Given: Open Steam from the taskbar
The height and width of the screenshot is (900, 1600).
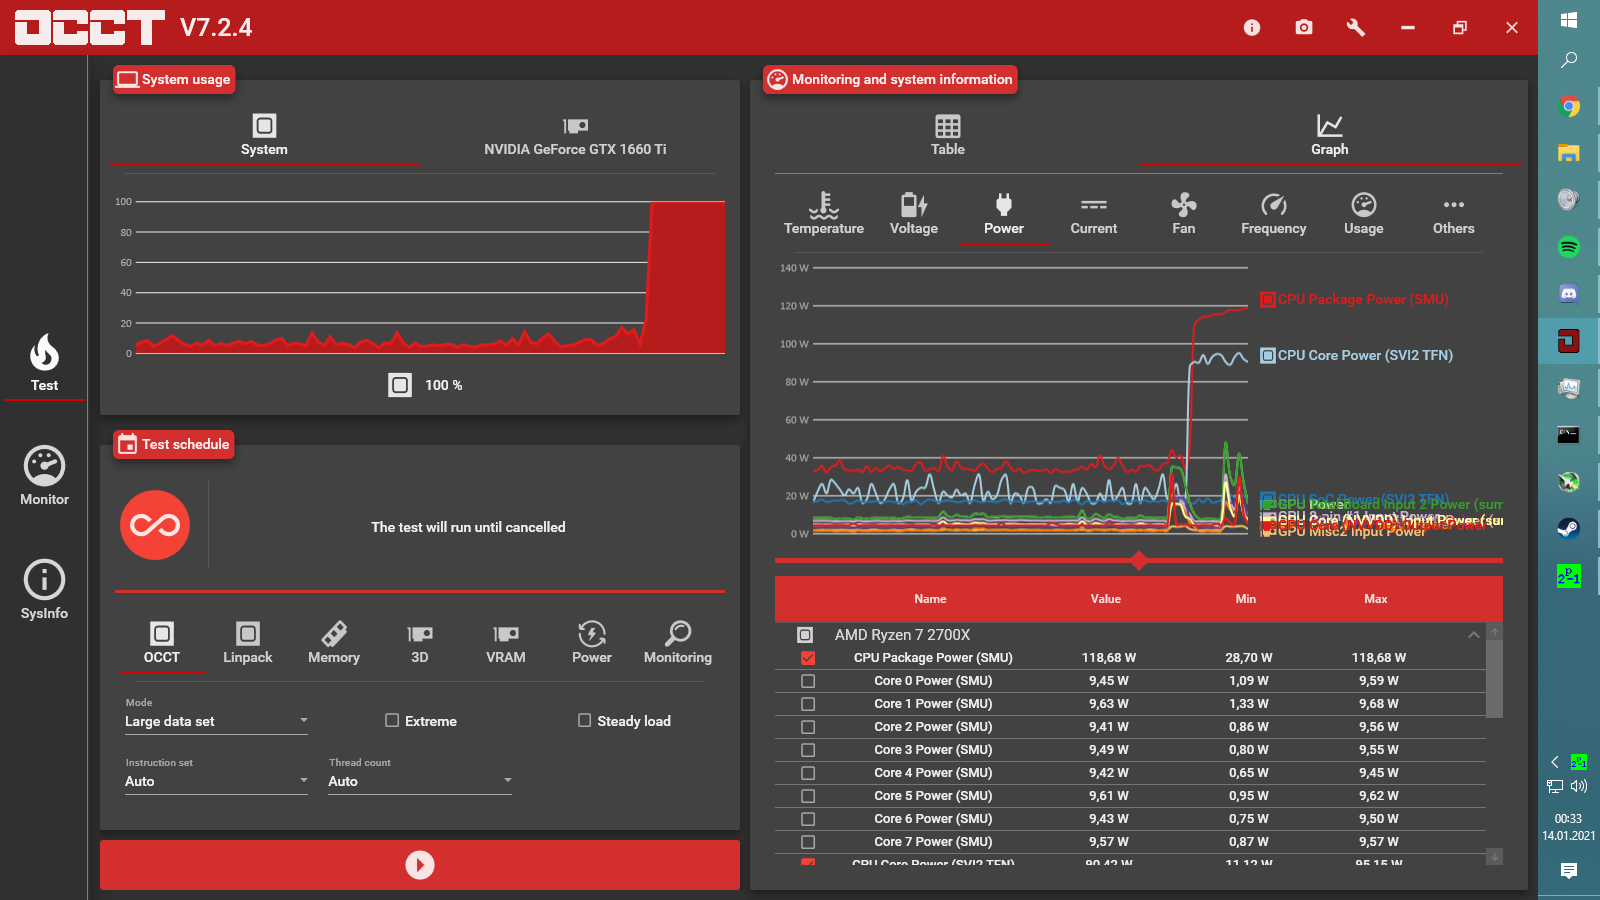Looking at the screenshot, I should pyautogui.click(x=1569, y=529).
